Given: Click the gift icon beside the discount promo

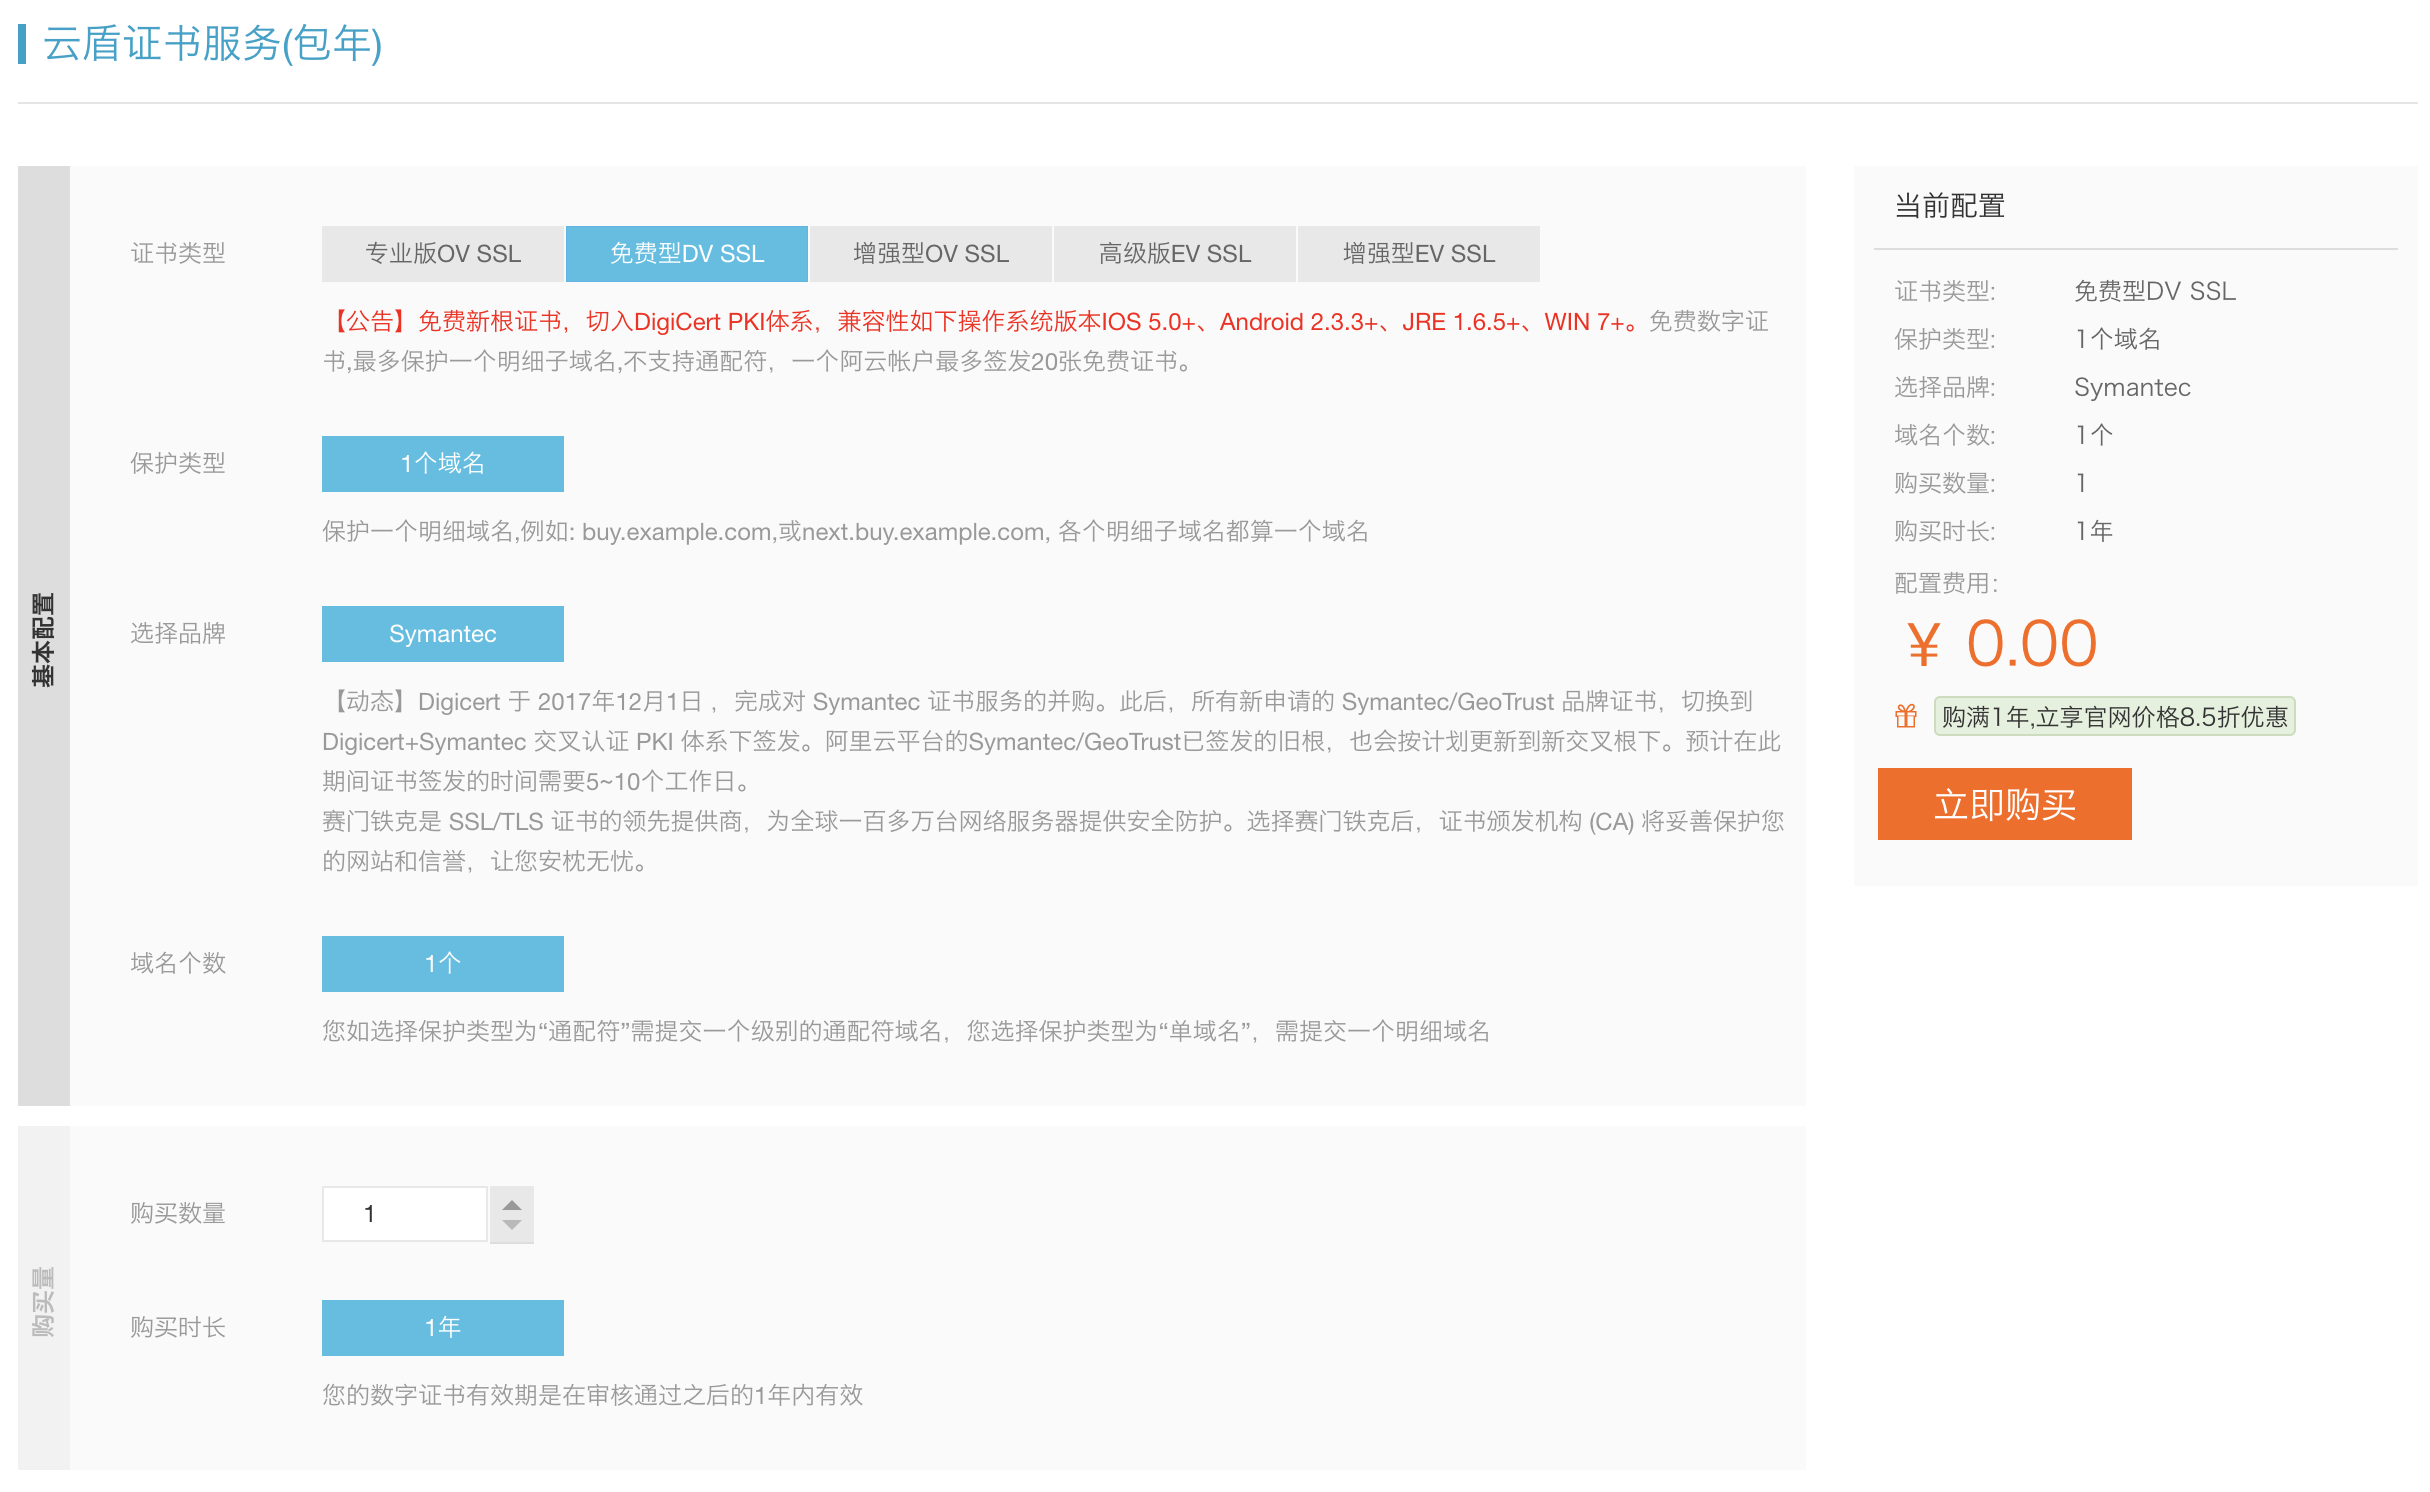Looking at the screenshot, I should click(x=1906, y=716).
